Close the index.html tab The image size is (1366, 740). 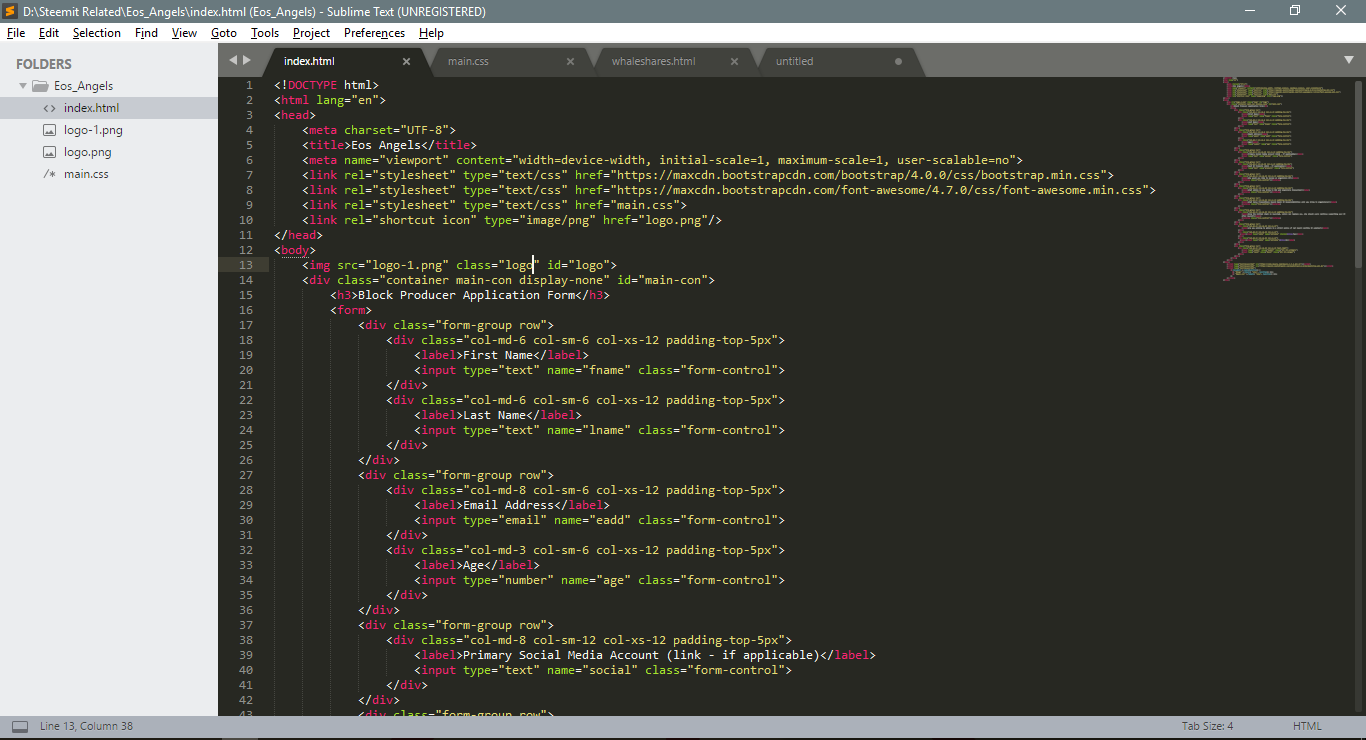406,61
